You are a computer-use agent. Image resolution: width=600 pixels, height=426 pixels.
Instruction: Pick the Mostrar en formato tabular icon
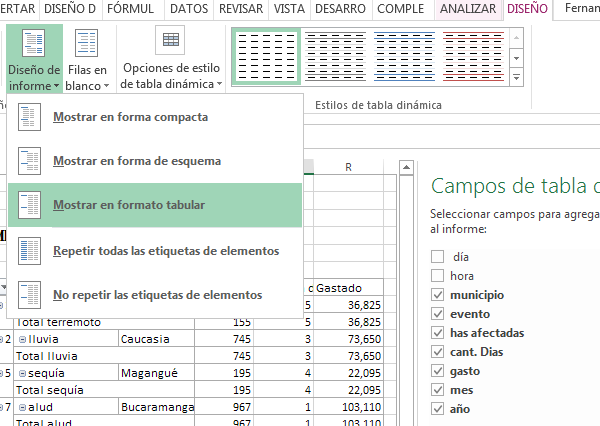[31, 205]
